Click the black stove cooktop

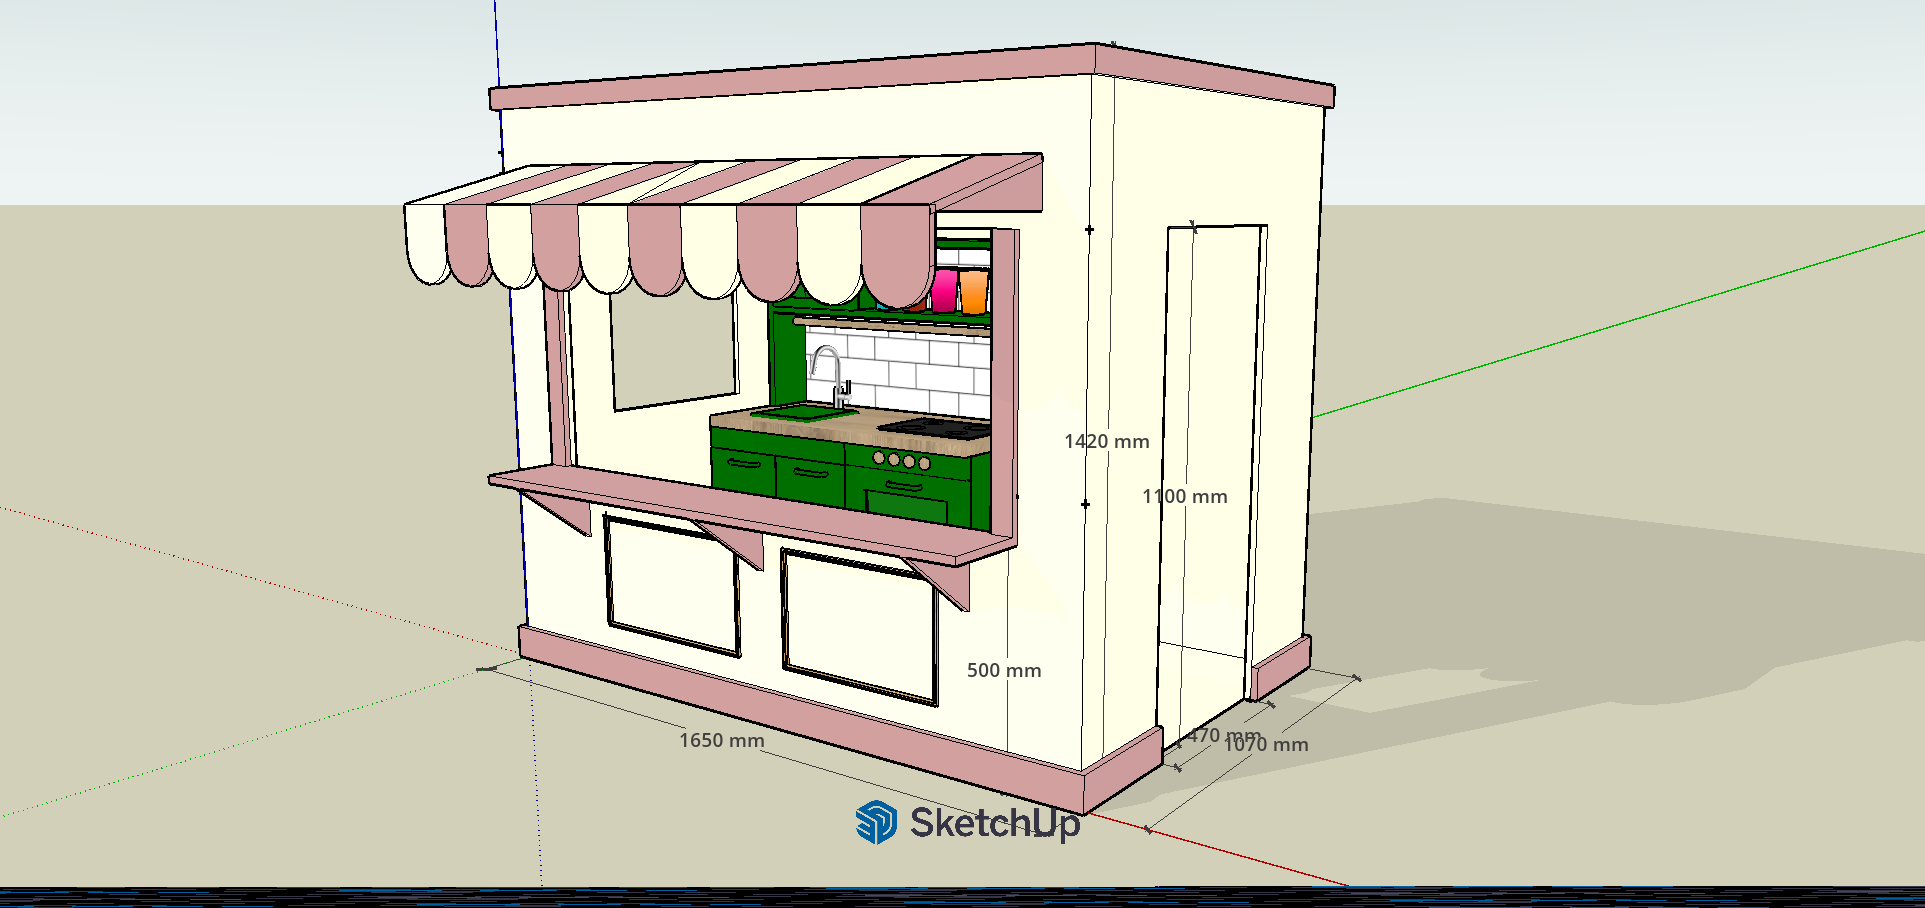click(x=935, y=429)
